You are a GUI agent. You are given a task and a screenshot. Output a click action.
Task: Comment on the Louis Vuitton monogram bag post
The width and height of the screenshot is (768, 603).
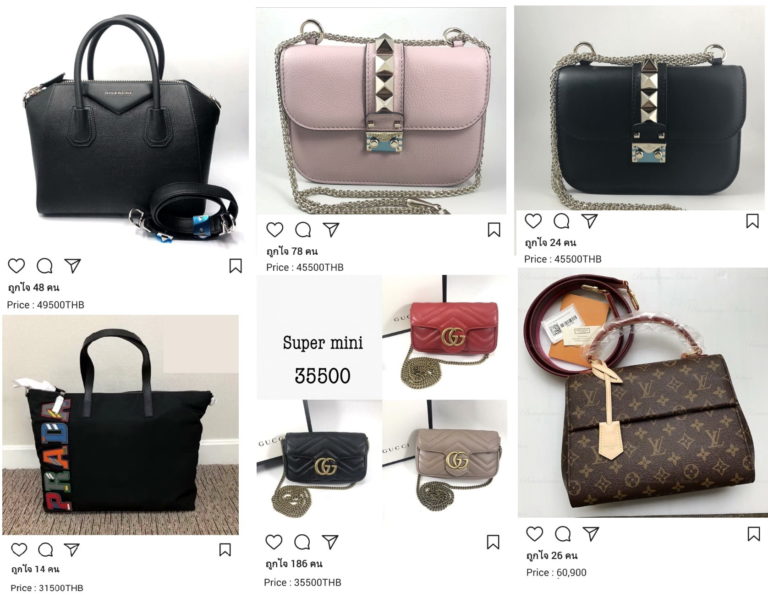coord(563,534)
